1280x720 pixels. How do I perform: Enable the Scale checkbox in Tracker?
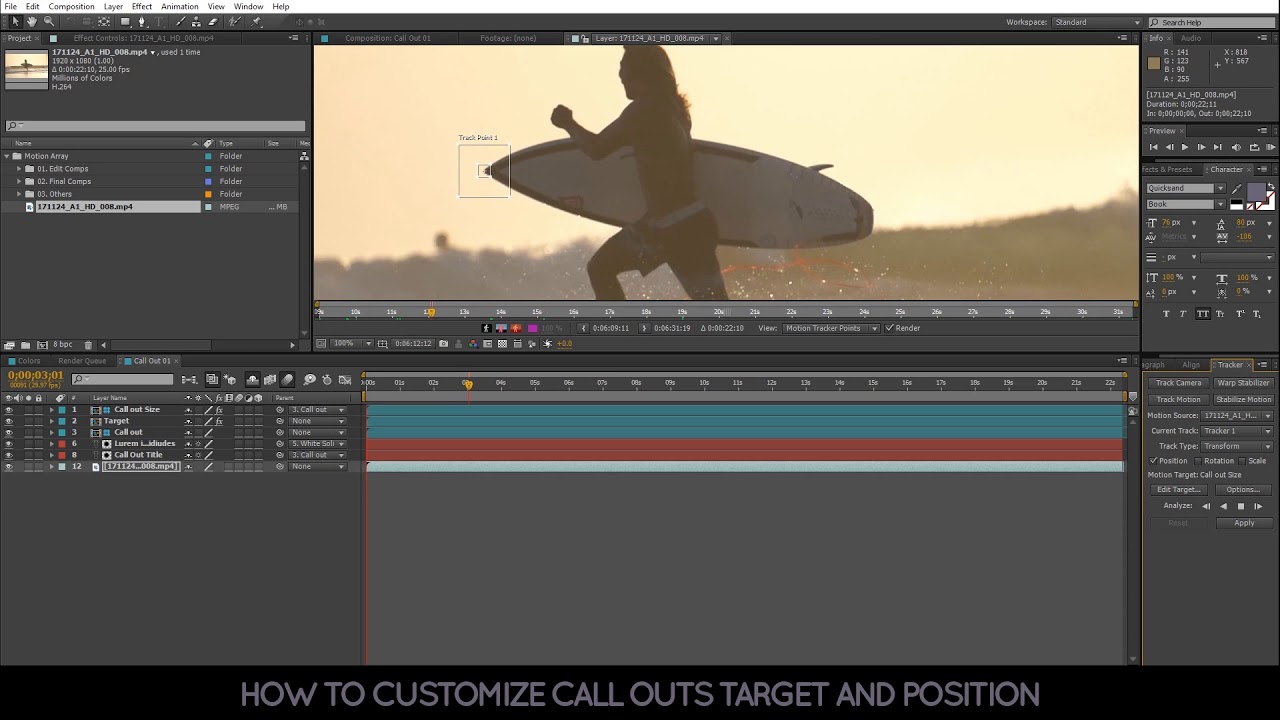pyautogui.click(x=1241, y=461)
